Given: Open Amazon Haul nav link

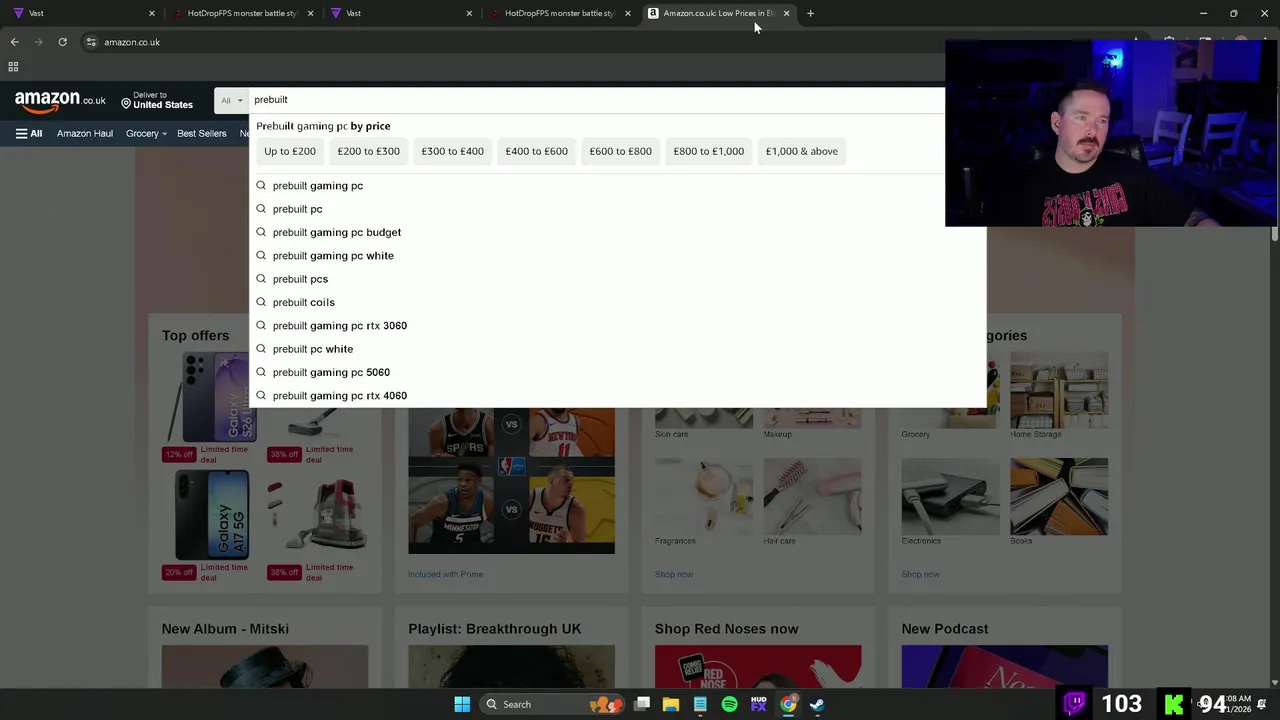Looking at the screenshot, I should click(85, 133).
